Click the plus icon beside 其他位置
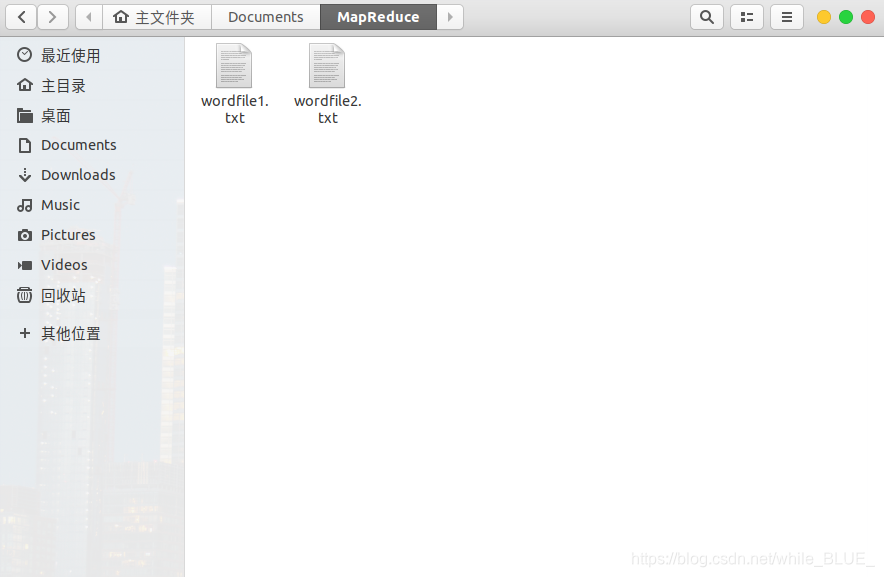The image size is (884, 577). pos(24,333)
